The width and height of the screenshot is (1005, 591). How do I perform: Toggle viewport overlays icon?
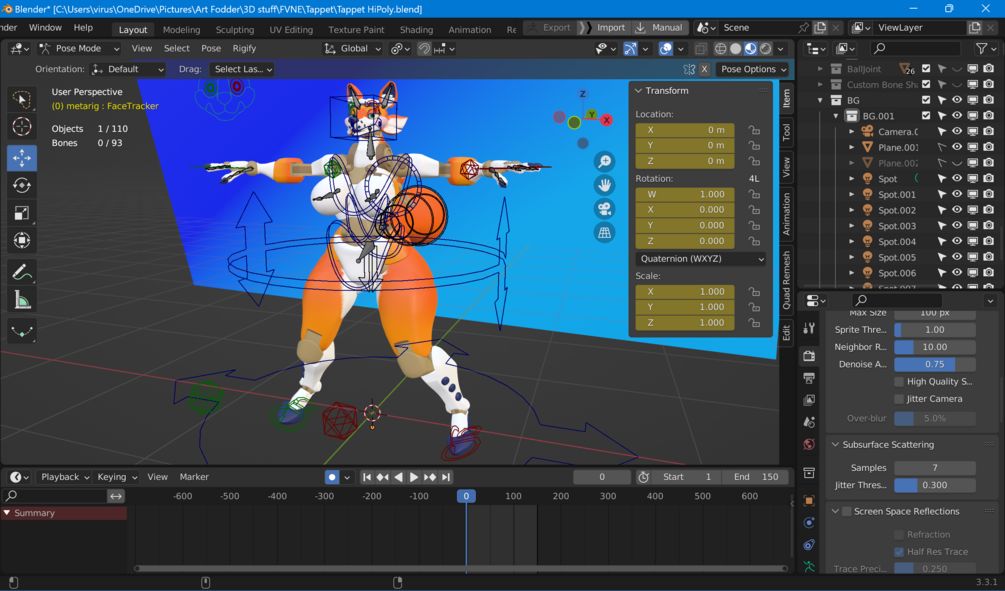click(666, 49)
